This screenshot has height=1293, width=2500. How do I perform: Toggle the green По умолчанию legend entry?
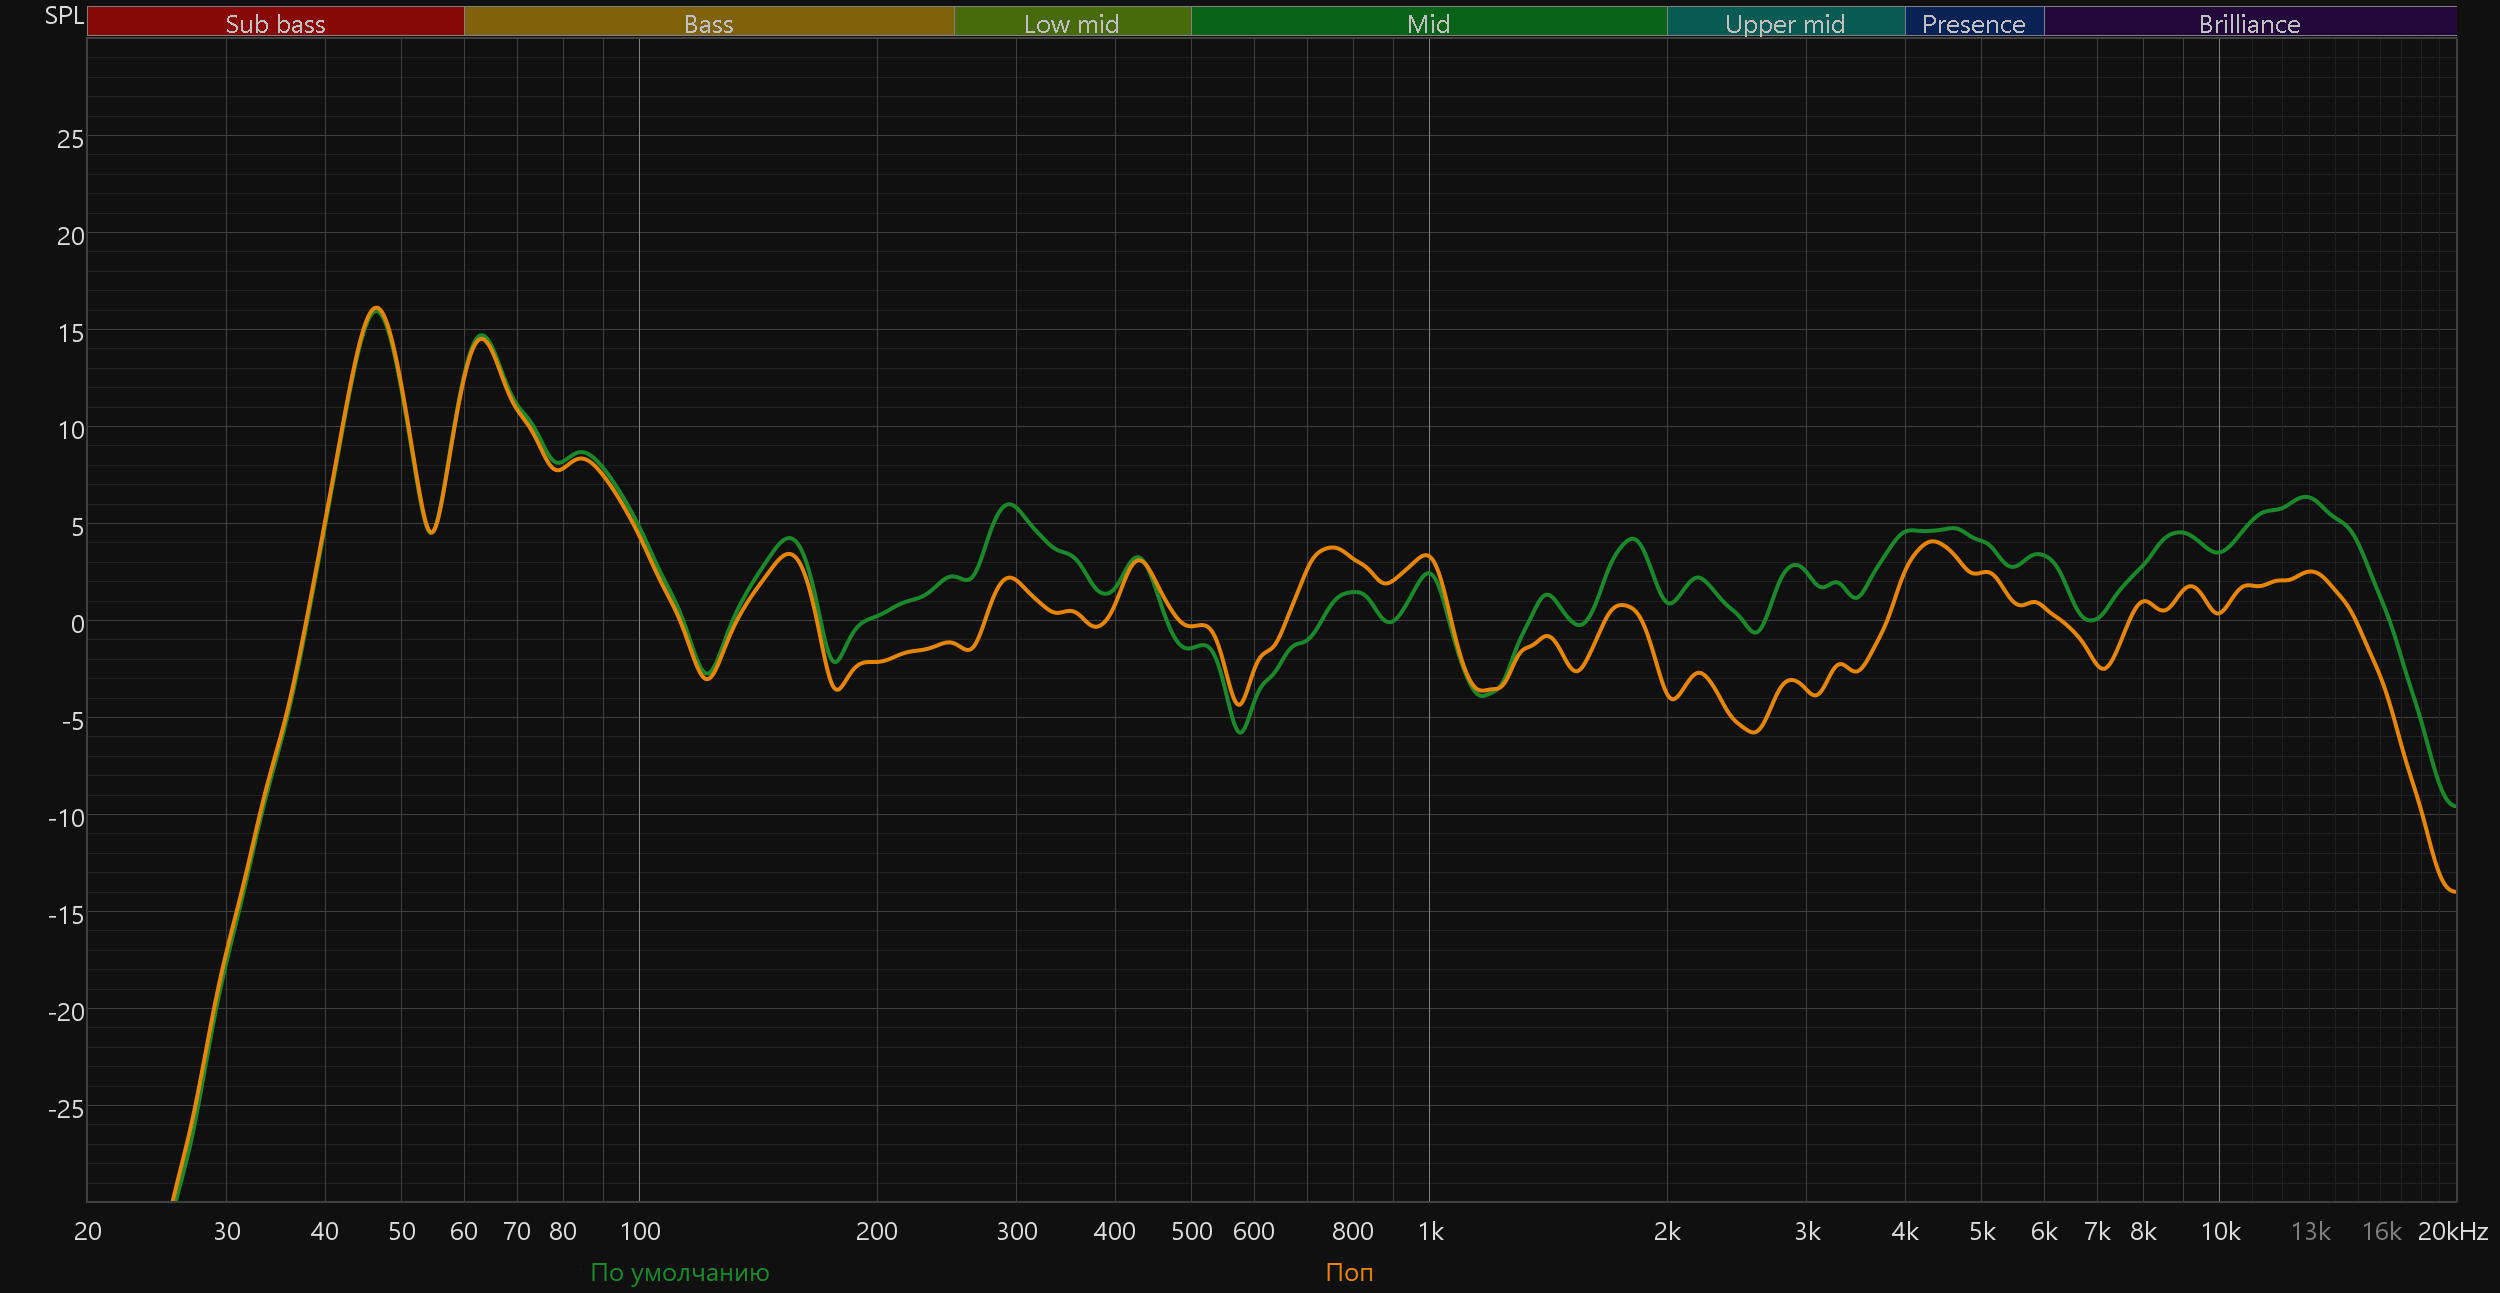click(x=679, y=1272)
